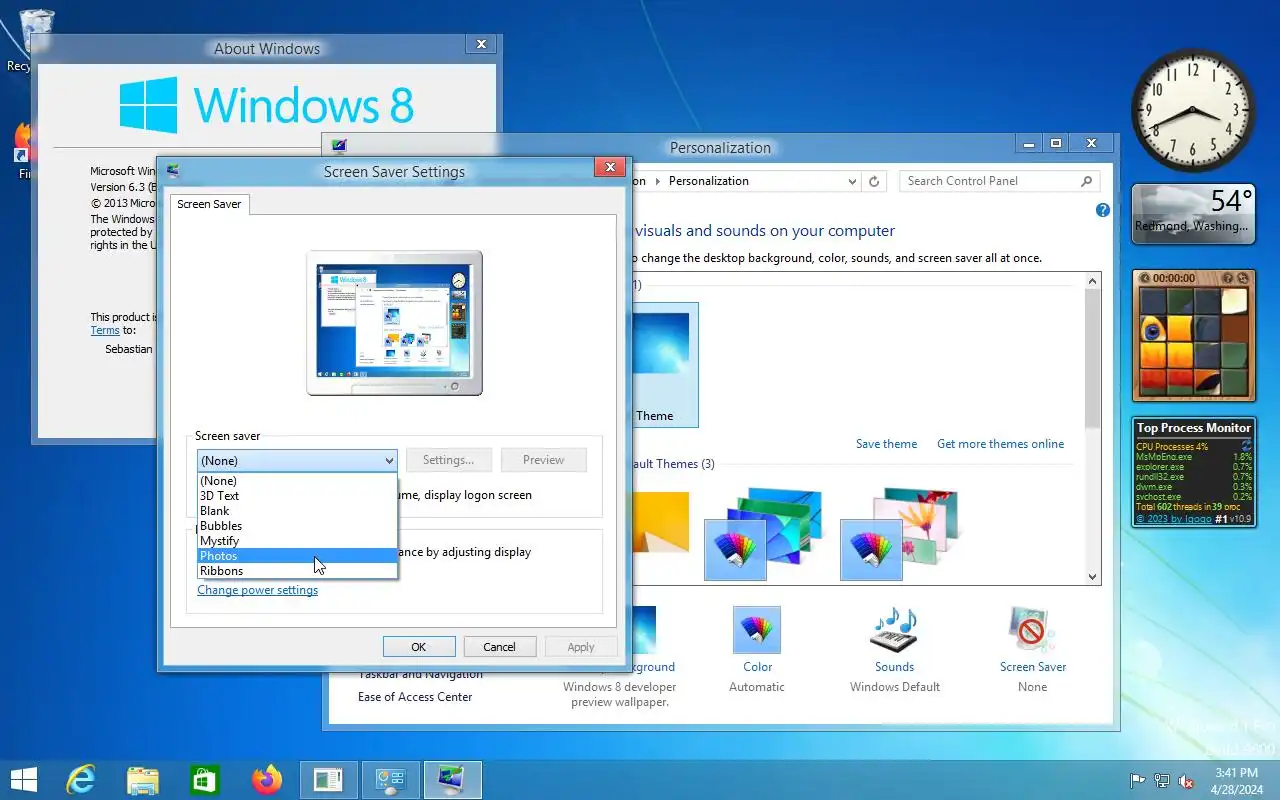Click the network tray icon
The width and height of the screenshot is (1280, 800).
point(1162,781)
